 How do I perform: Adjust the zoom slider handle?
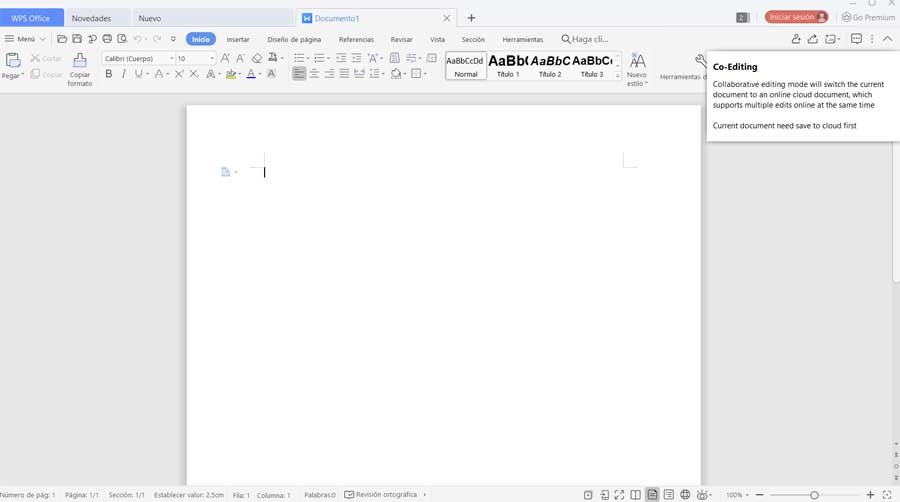pyautogui.click(x=814, y=495)
